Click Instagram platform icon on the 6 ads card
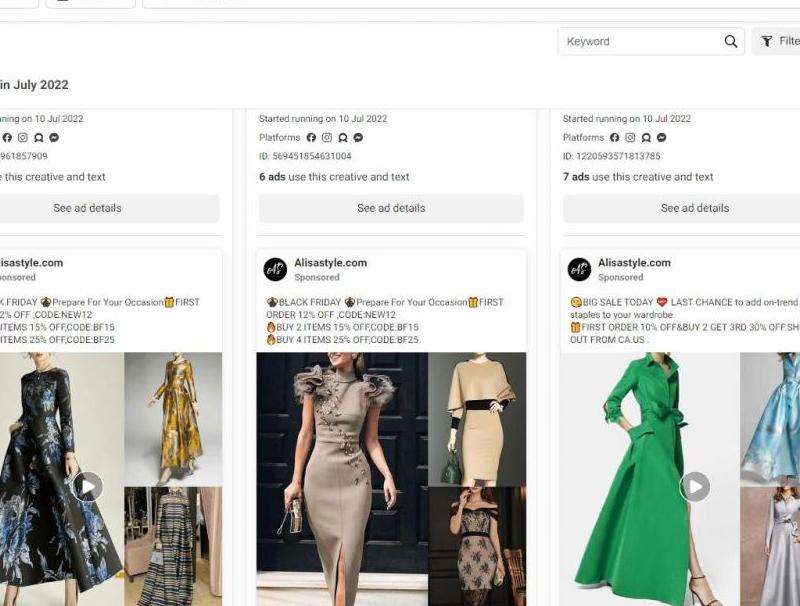This screenshot has width=800, height=606. (x=327, y=138)
